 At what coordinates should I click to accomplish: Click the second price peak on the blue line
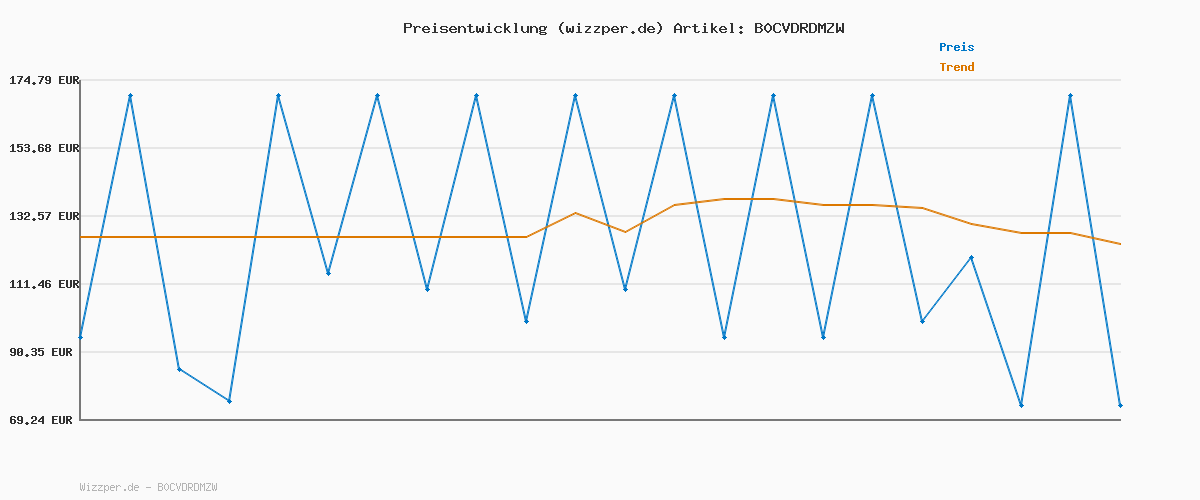278,96
